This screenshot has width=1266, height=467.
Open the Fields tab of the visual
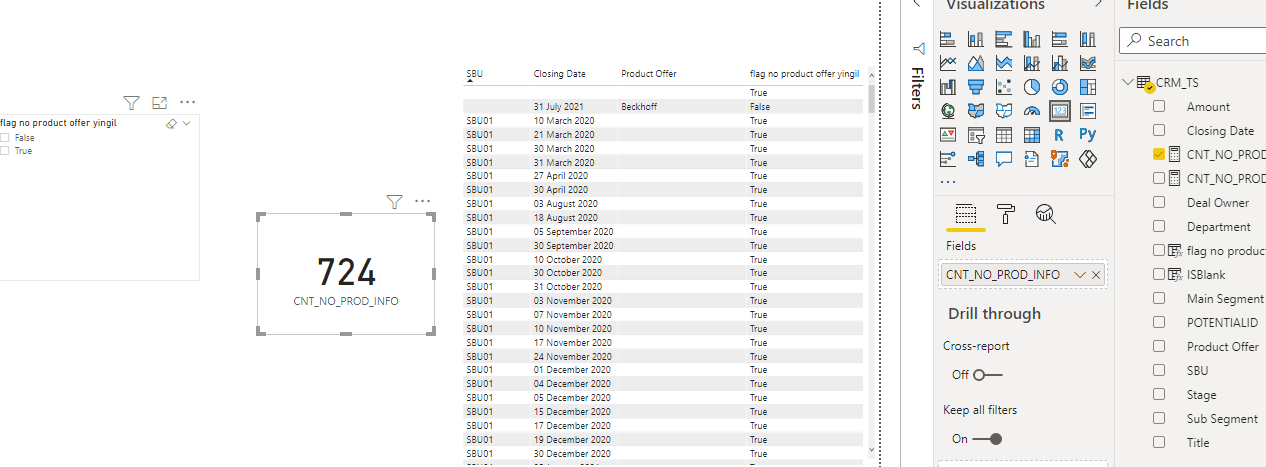(965, 213)
